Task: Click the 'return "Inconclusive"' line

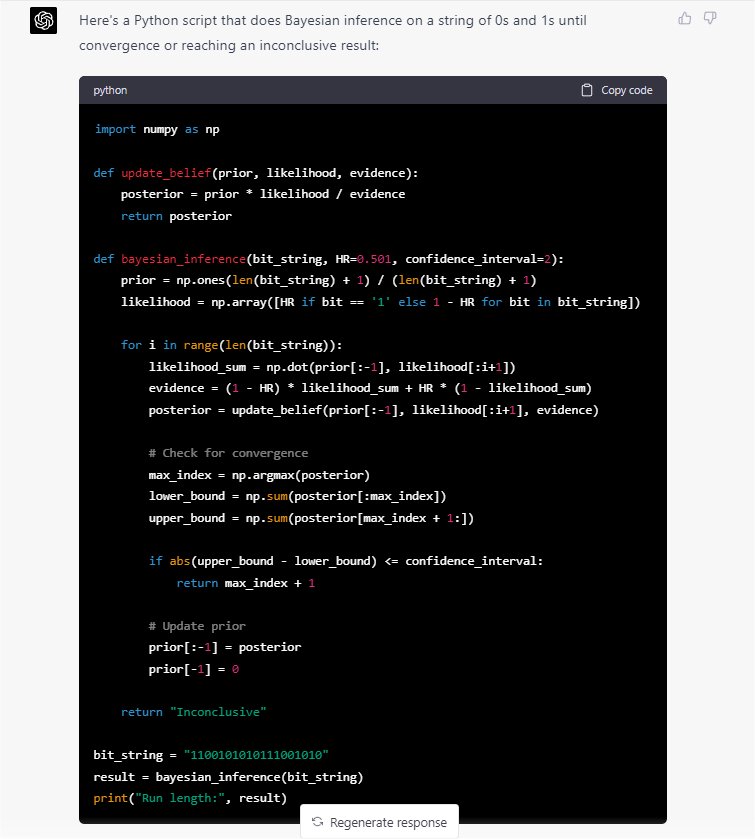Action: click(193, 712)
